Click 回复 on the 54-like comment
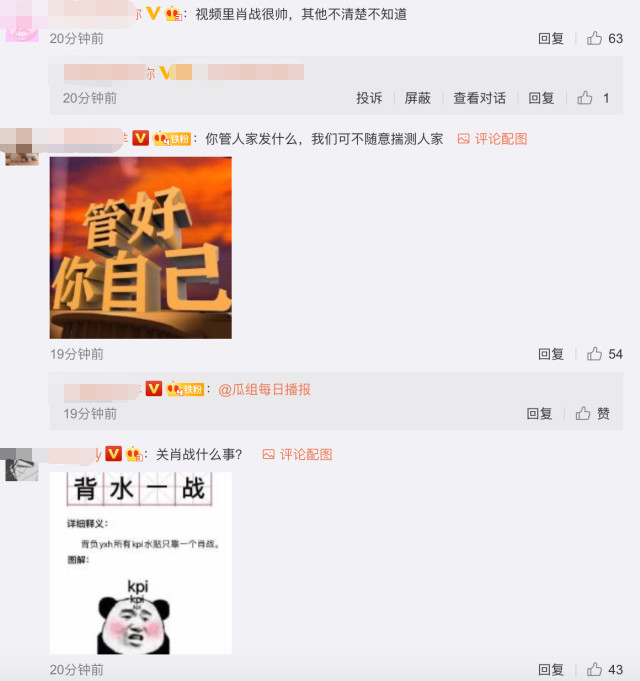Image resolution: width=640 pixels, height=681 pixels. (551, 354)
